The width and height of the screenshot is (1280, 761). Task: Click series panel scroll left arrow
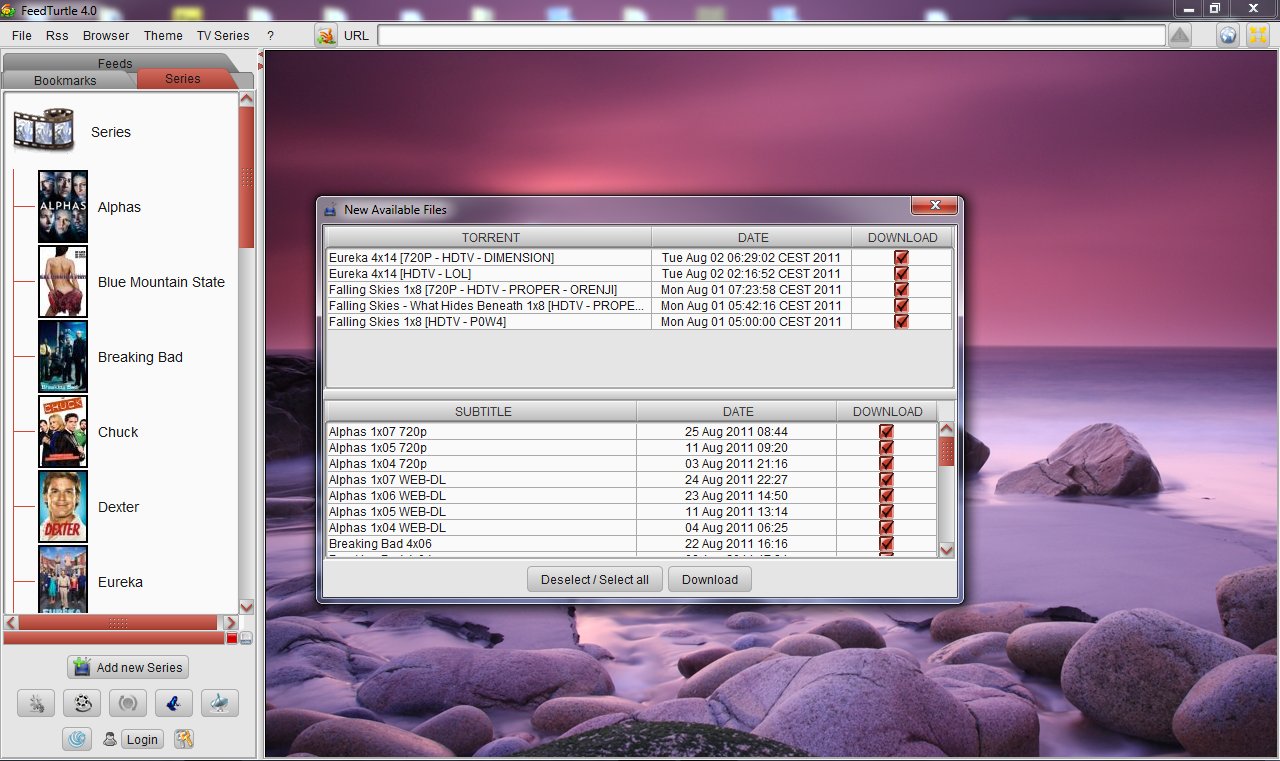(x=12, y=622)
